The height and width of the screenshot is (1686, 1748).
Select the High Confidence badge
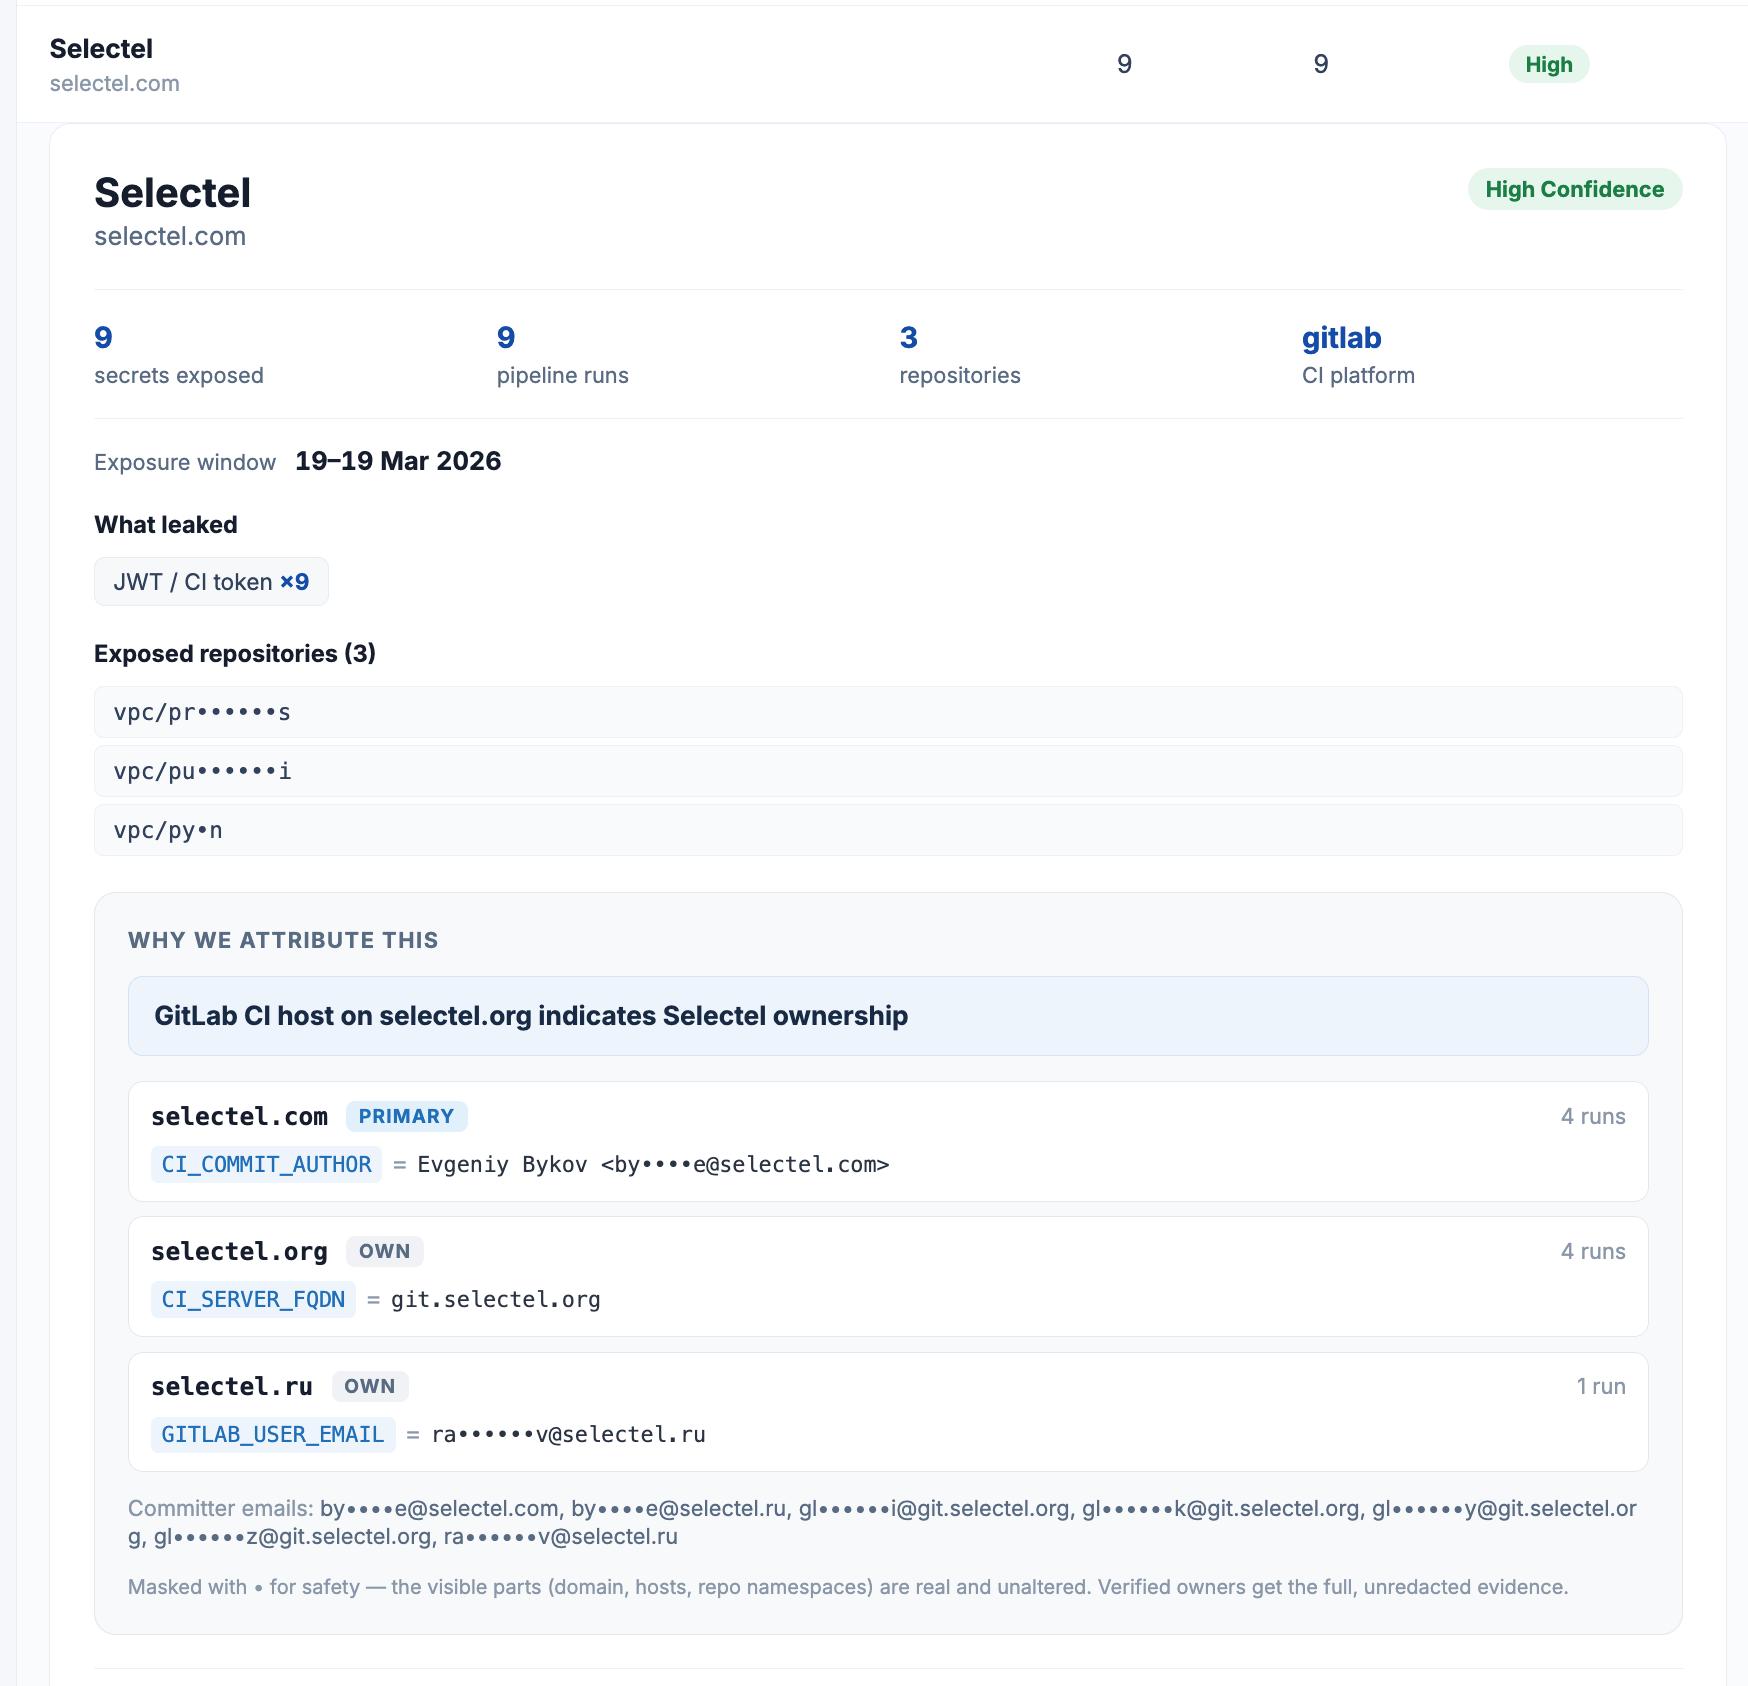[1574, 189]
